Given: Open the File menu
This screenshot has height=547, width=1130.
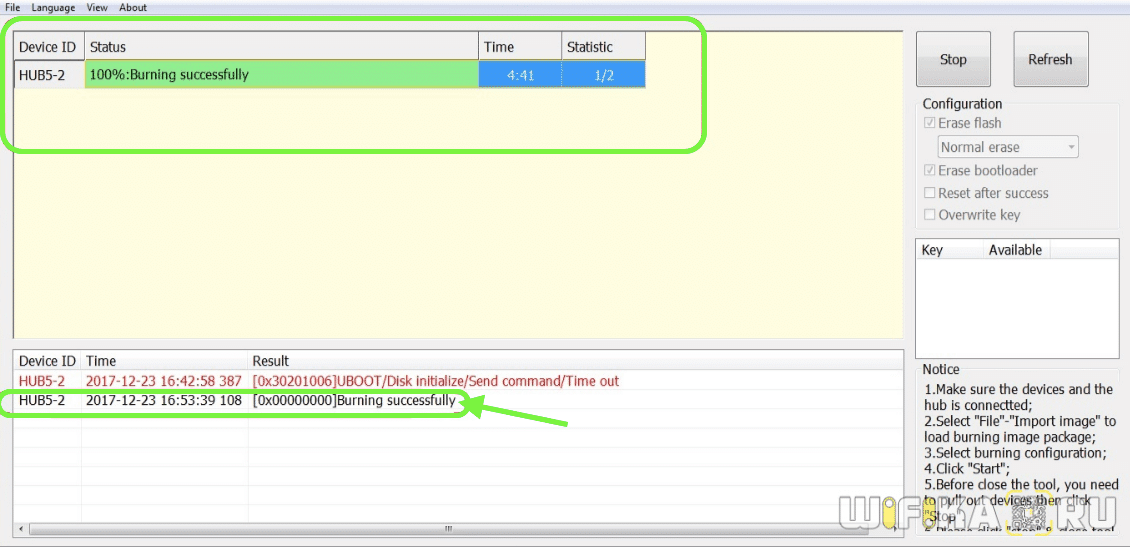Looking at the screenshot, I should [12, 7].
